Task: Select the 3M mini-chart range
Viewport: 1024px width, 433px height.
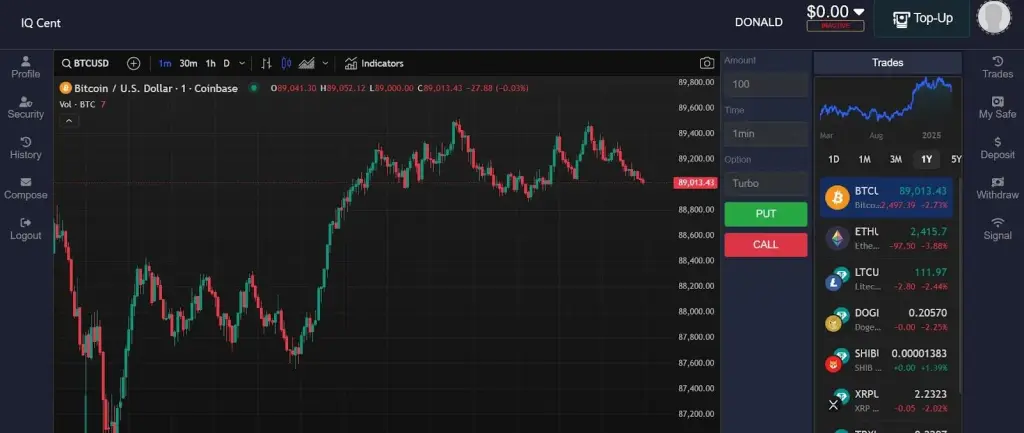Action: click(x=895, y=159)
